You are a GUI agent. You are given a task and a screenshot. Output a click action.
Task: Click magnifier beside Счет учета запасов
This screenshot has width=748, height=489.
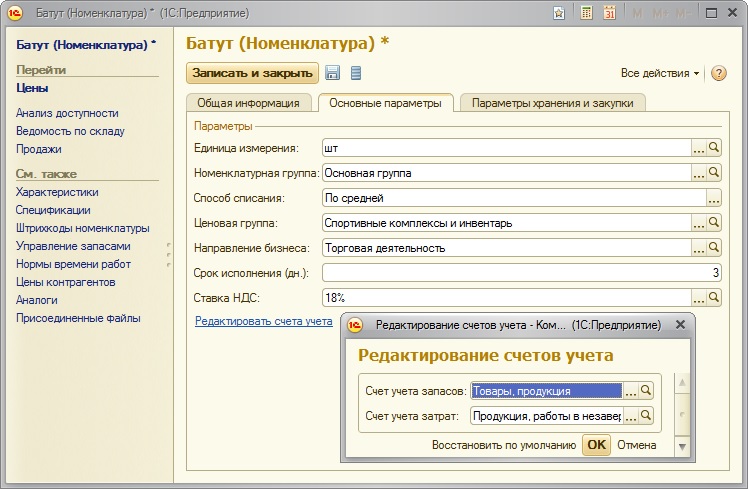[x=646, y=391]
